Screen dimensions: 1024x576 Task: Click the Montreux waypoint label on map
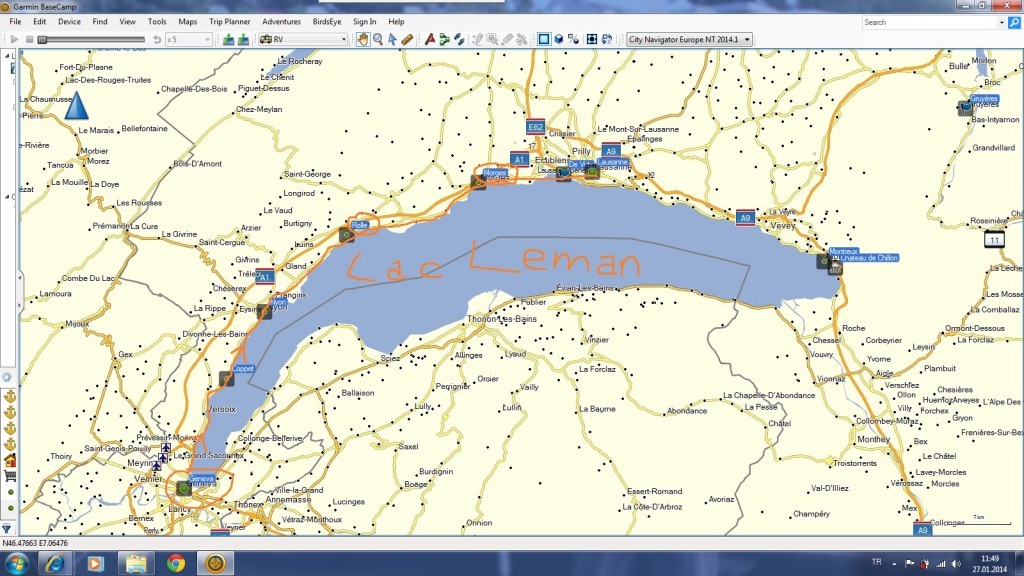[x=844, y=251]
